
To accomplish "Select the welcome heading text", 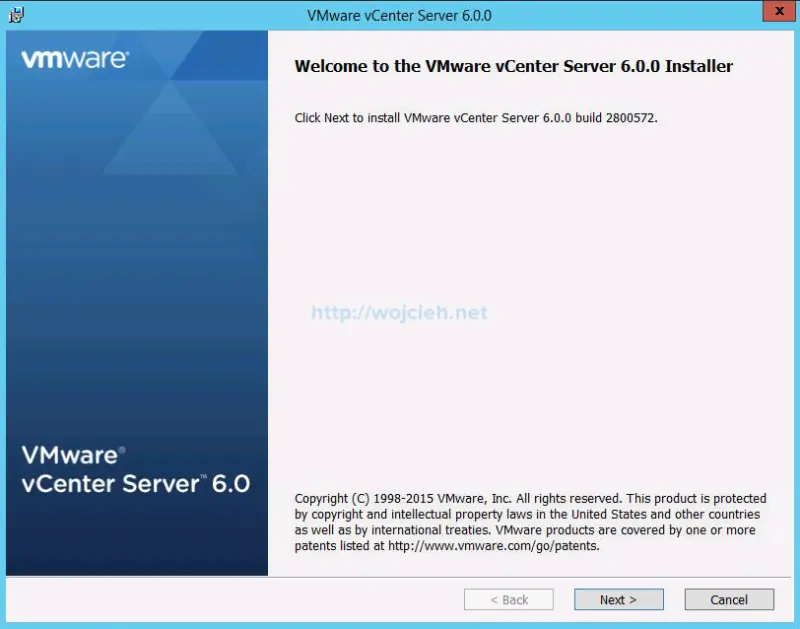I will coord(512,67).
